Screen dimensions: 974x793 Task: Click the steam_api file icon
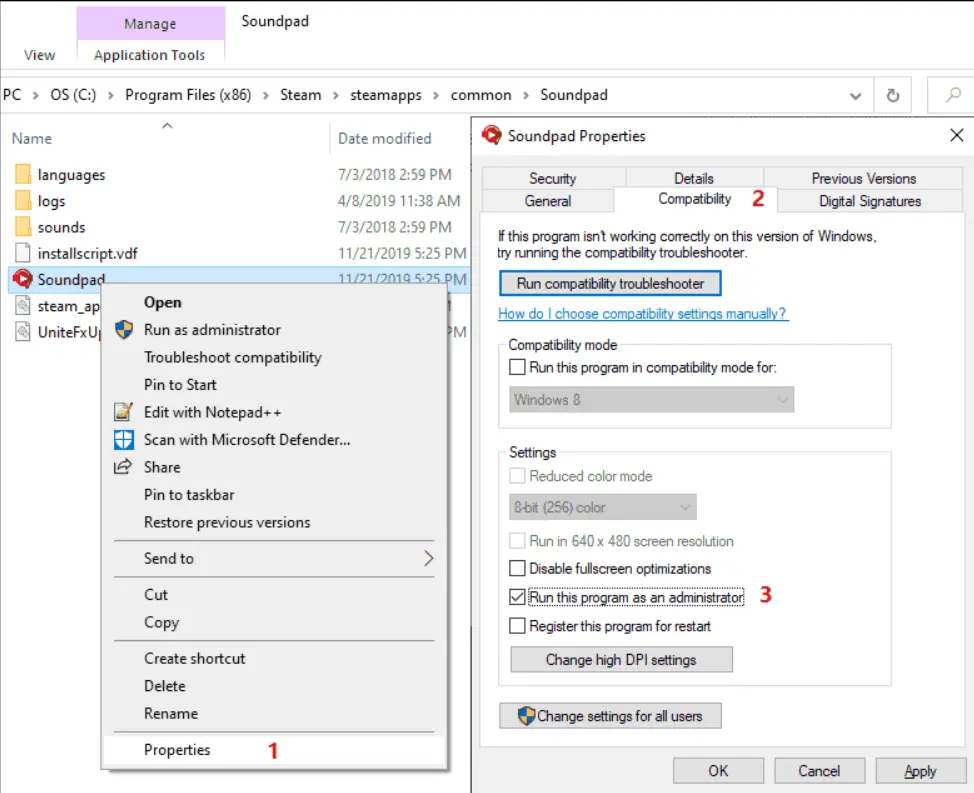click(x=23, y=306)
